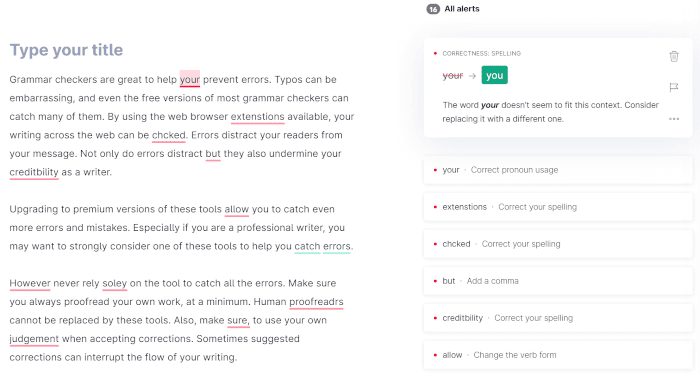Open the three-dot menu on spelling card

point(674,119)
